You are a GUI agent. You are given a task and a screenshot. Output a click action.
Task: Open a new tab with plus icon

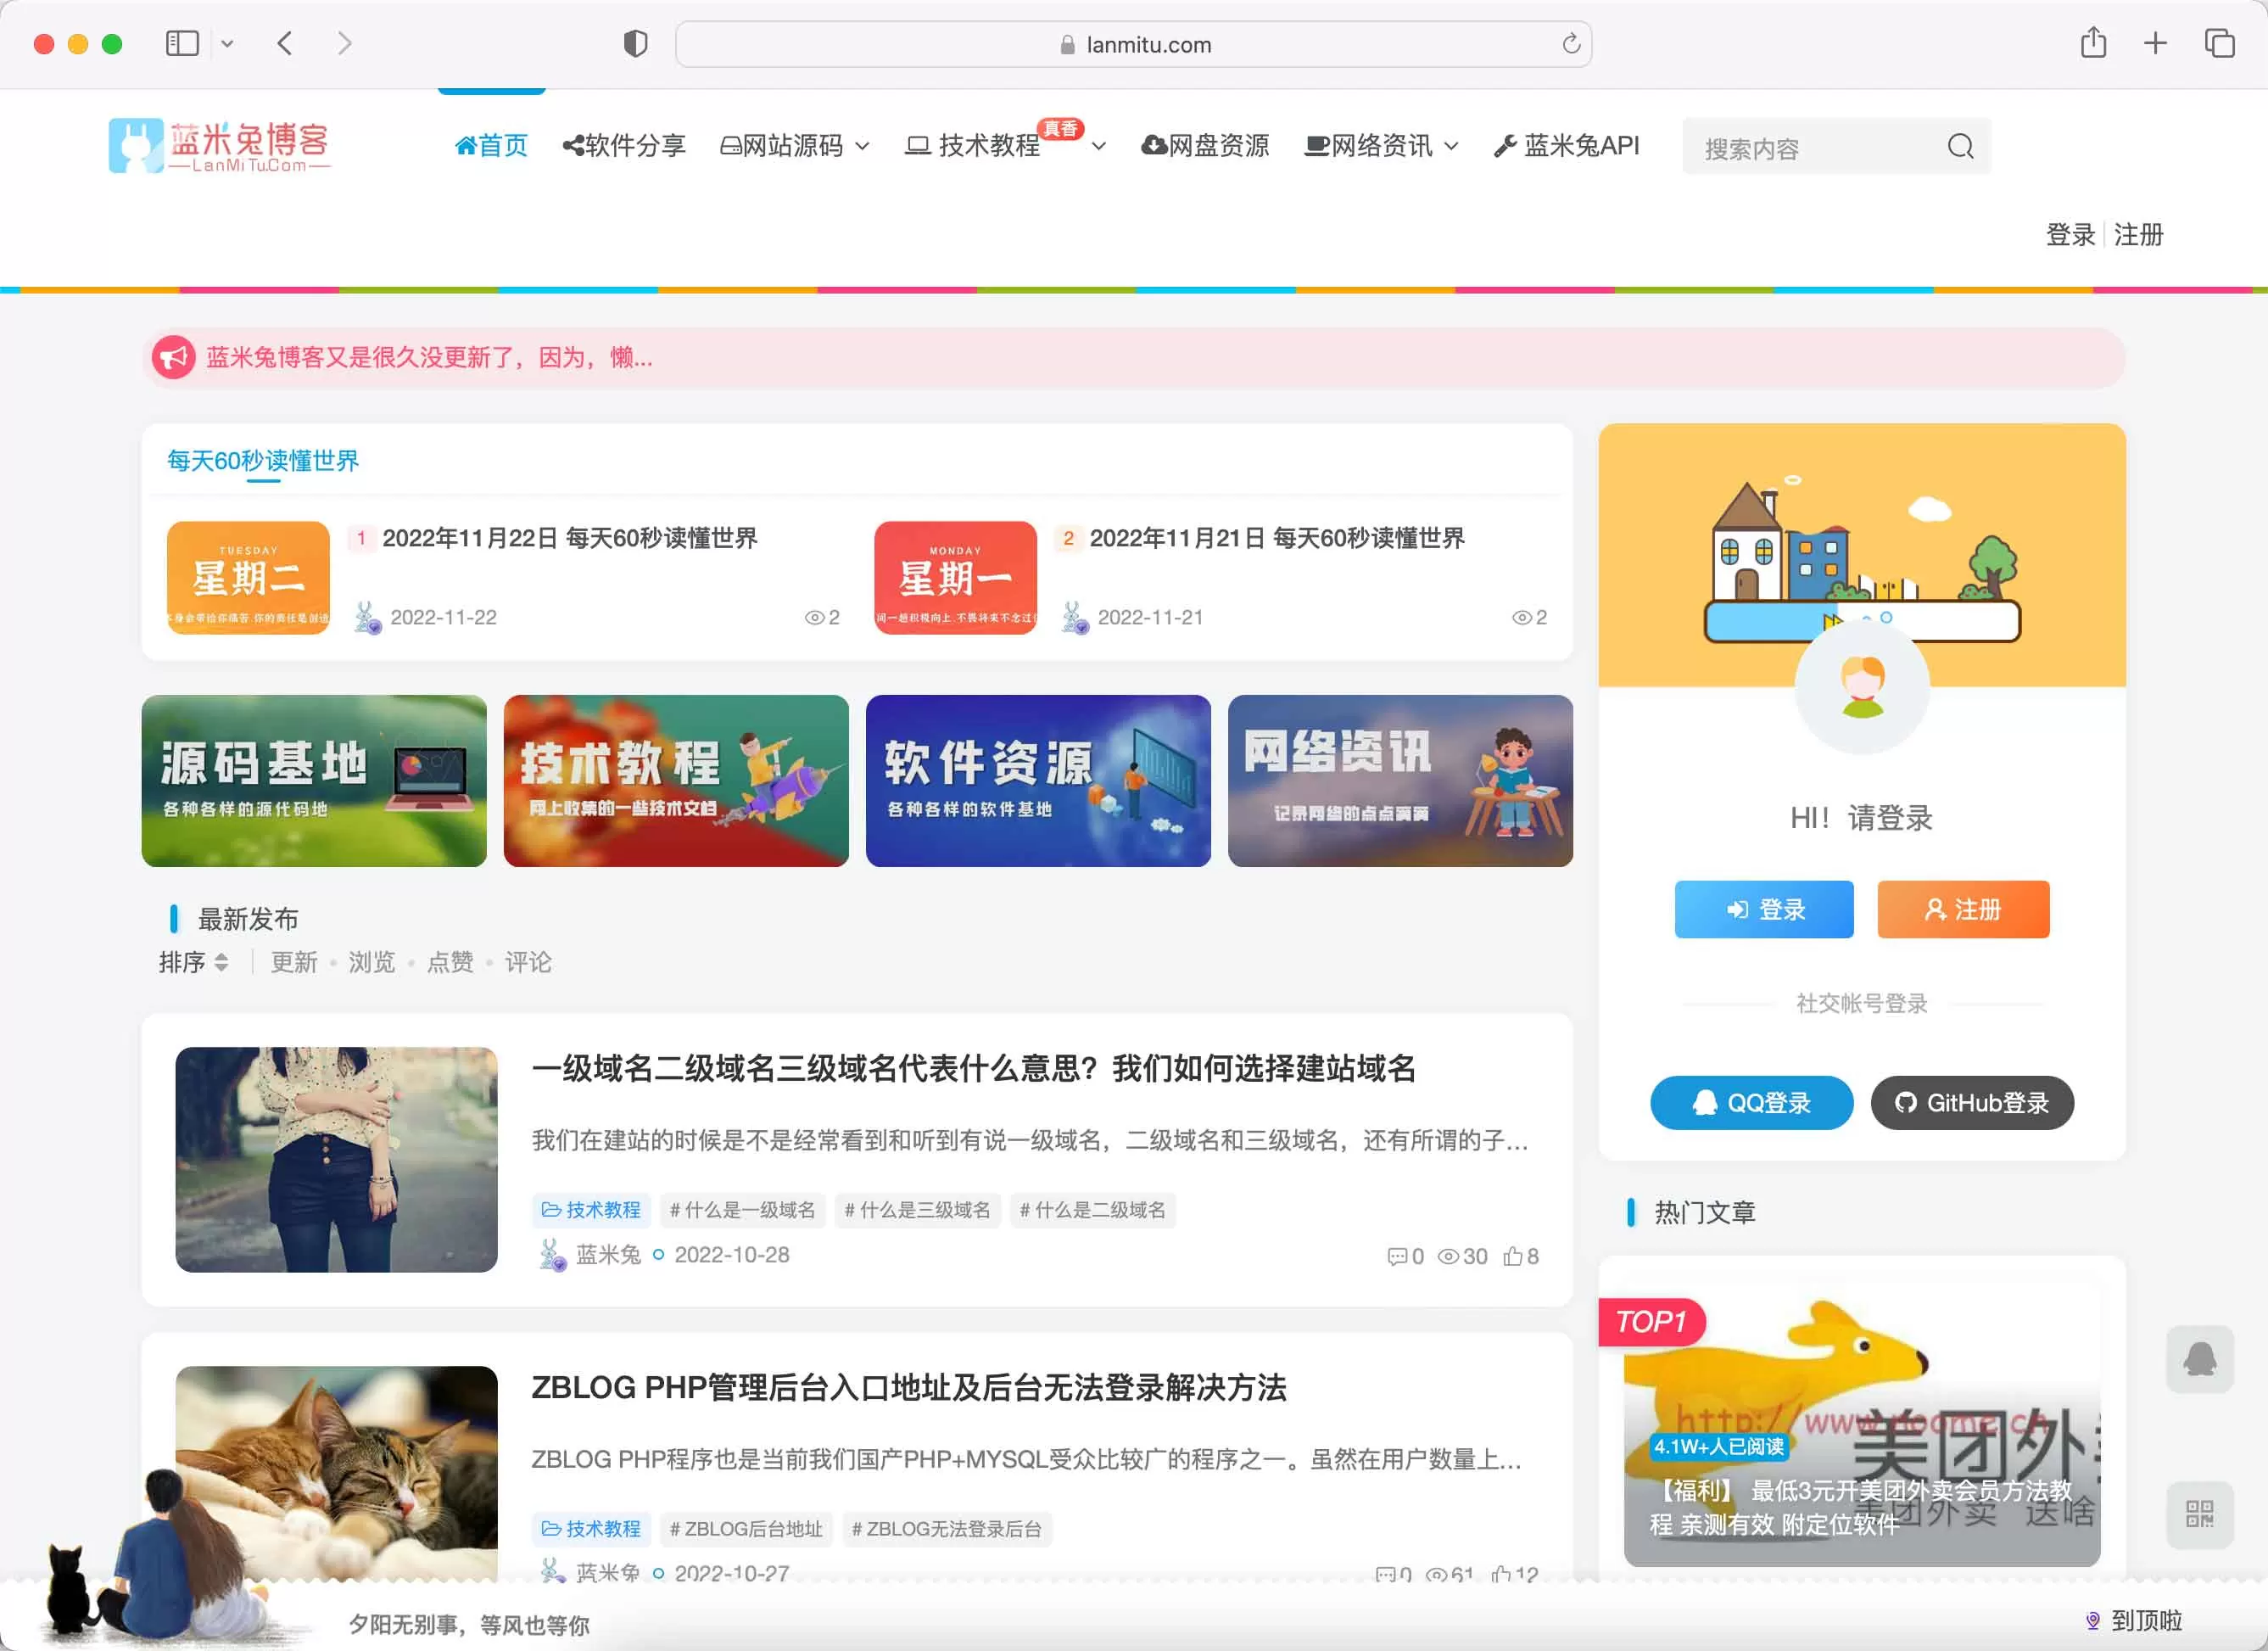2155,43
